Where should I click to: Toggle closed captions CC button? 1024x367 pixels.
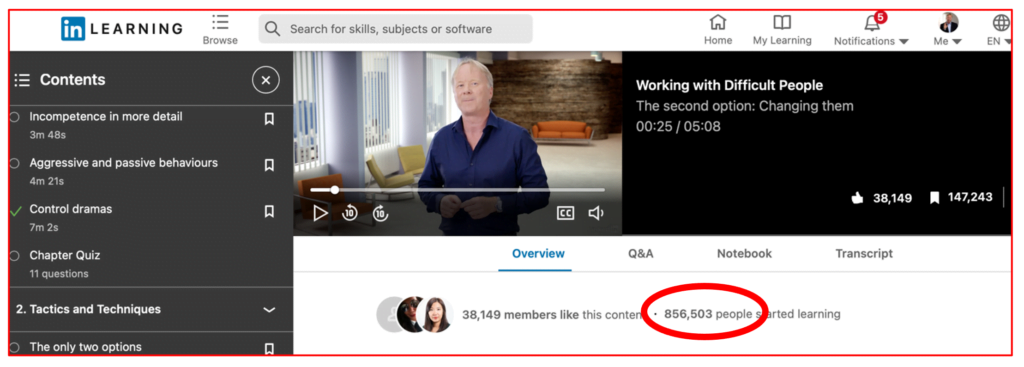[565, 213]
